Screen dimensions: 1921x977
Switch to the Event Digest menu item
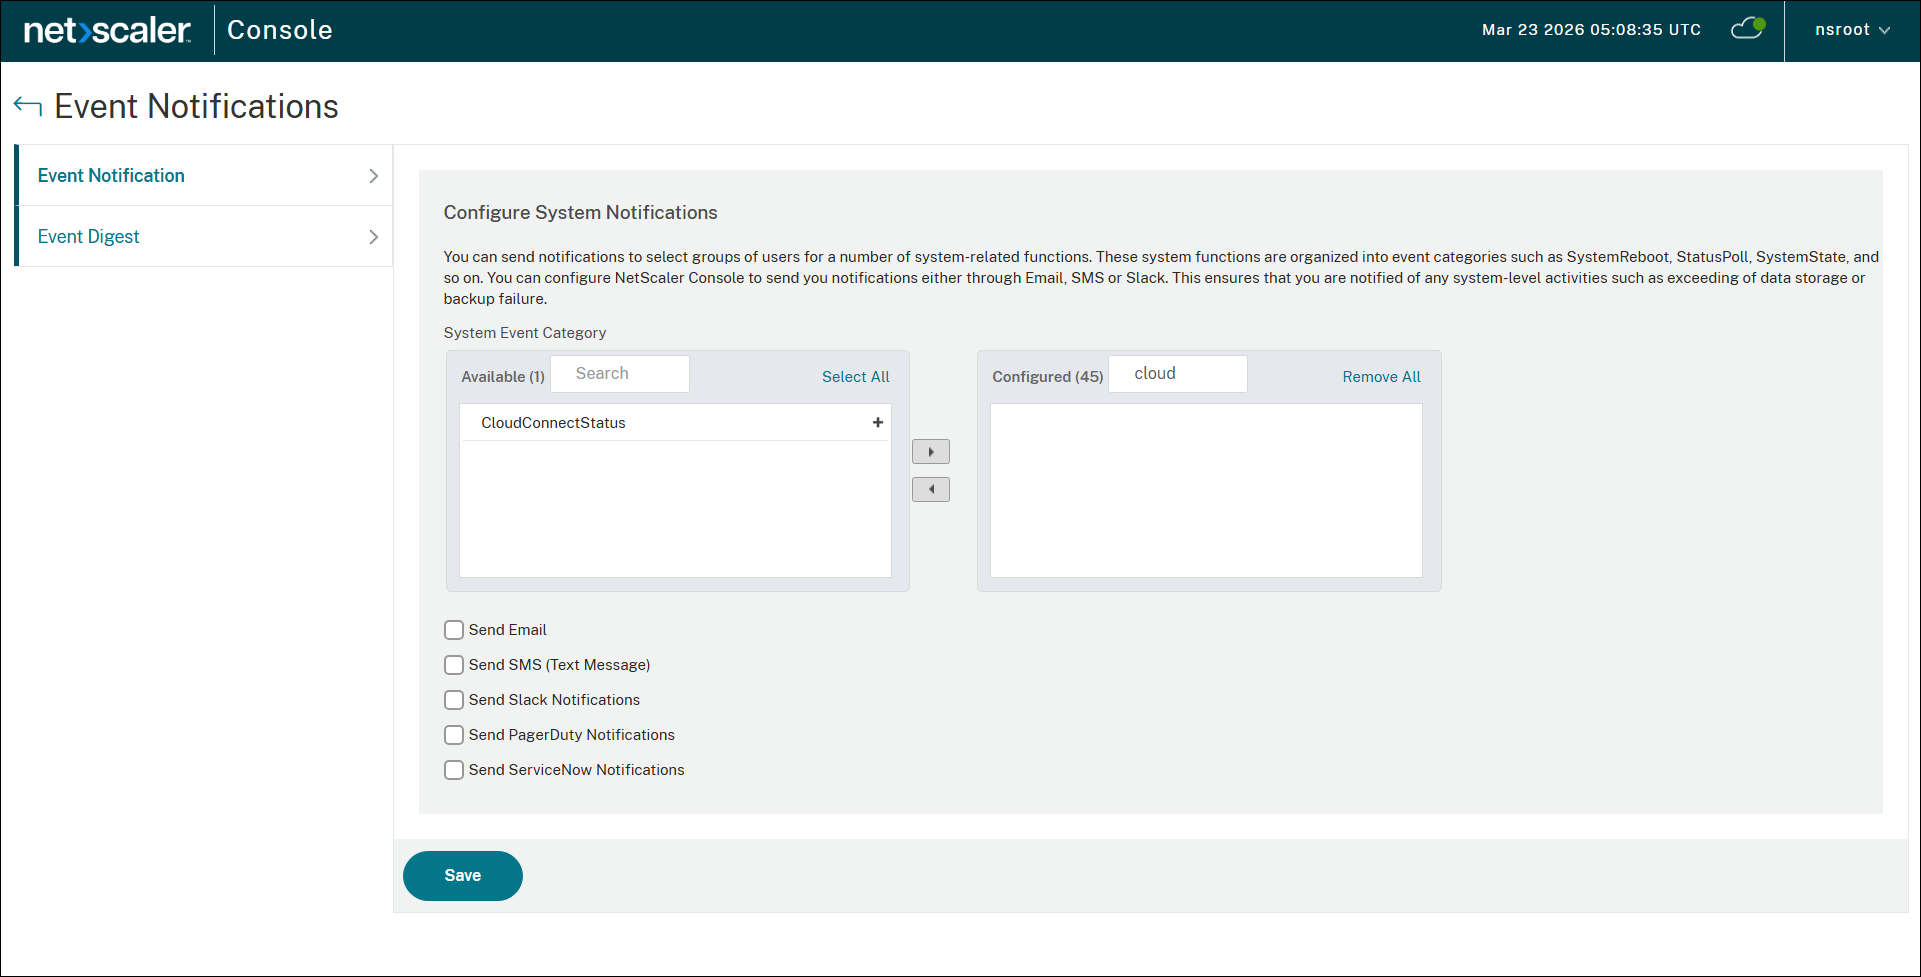(88, 236)
